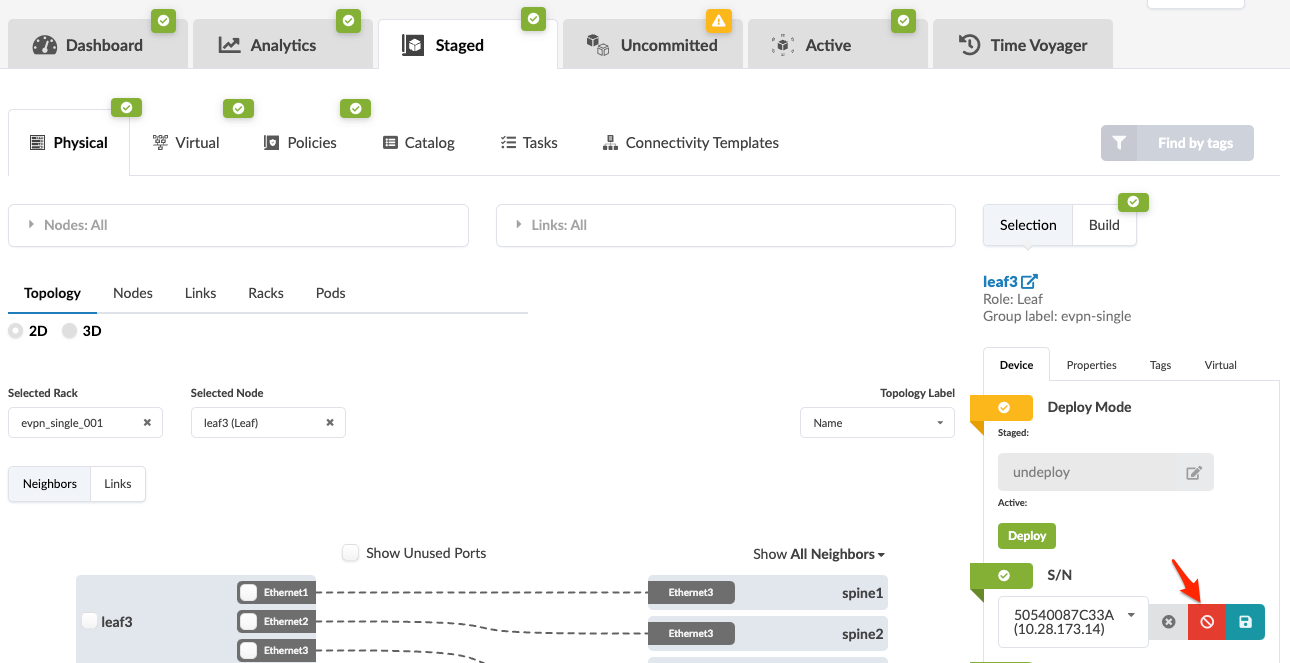Open the Connectivity Templates tab
The height and width of the screenshot is (663, 1290).
(691, 143)
